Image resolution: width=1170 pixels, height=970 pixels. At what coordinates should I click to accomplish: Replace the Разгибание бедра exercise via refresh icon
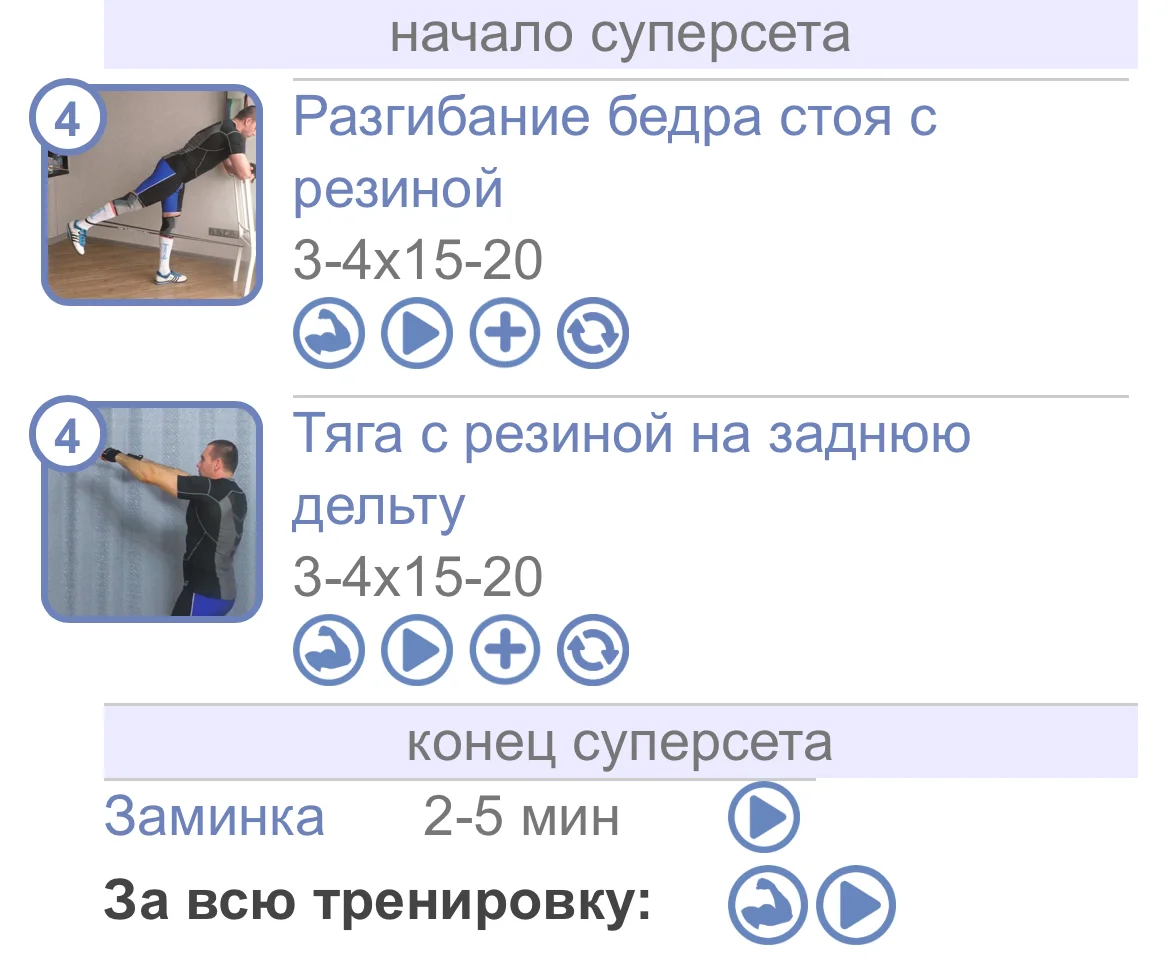click(x=593, y=333)
